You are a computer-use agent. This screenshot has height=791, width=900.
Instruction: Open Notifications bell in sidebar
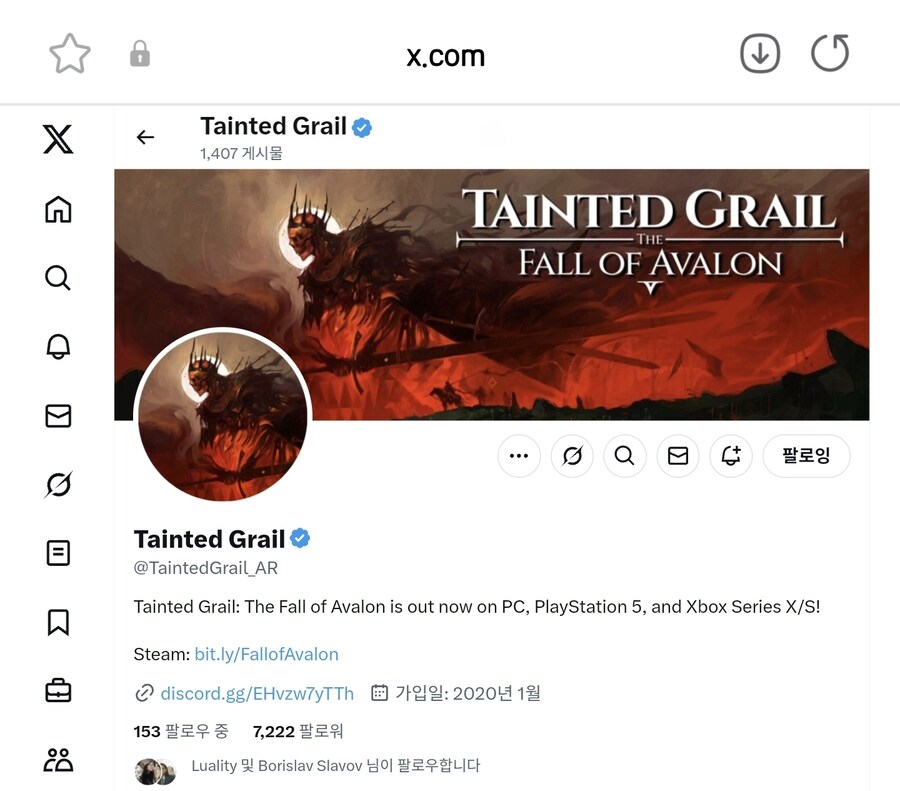point(58,347)
